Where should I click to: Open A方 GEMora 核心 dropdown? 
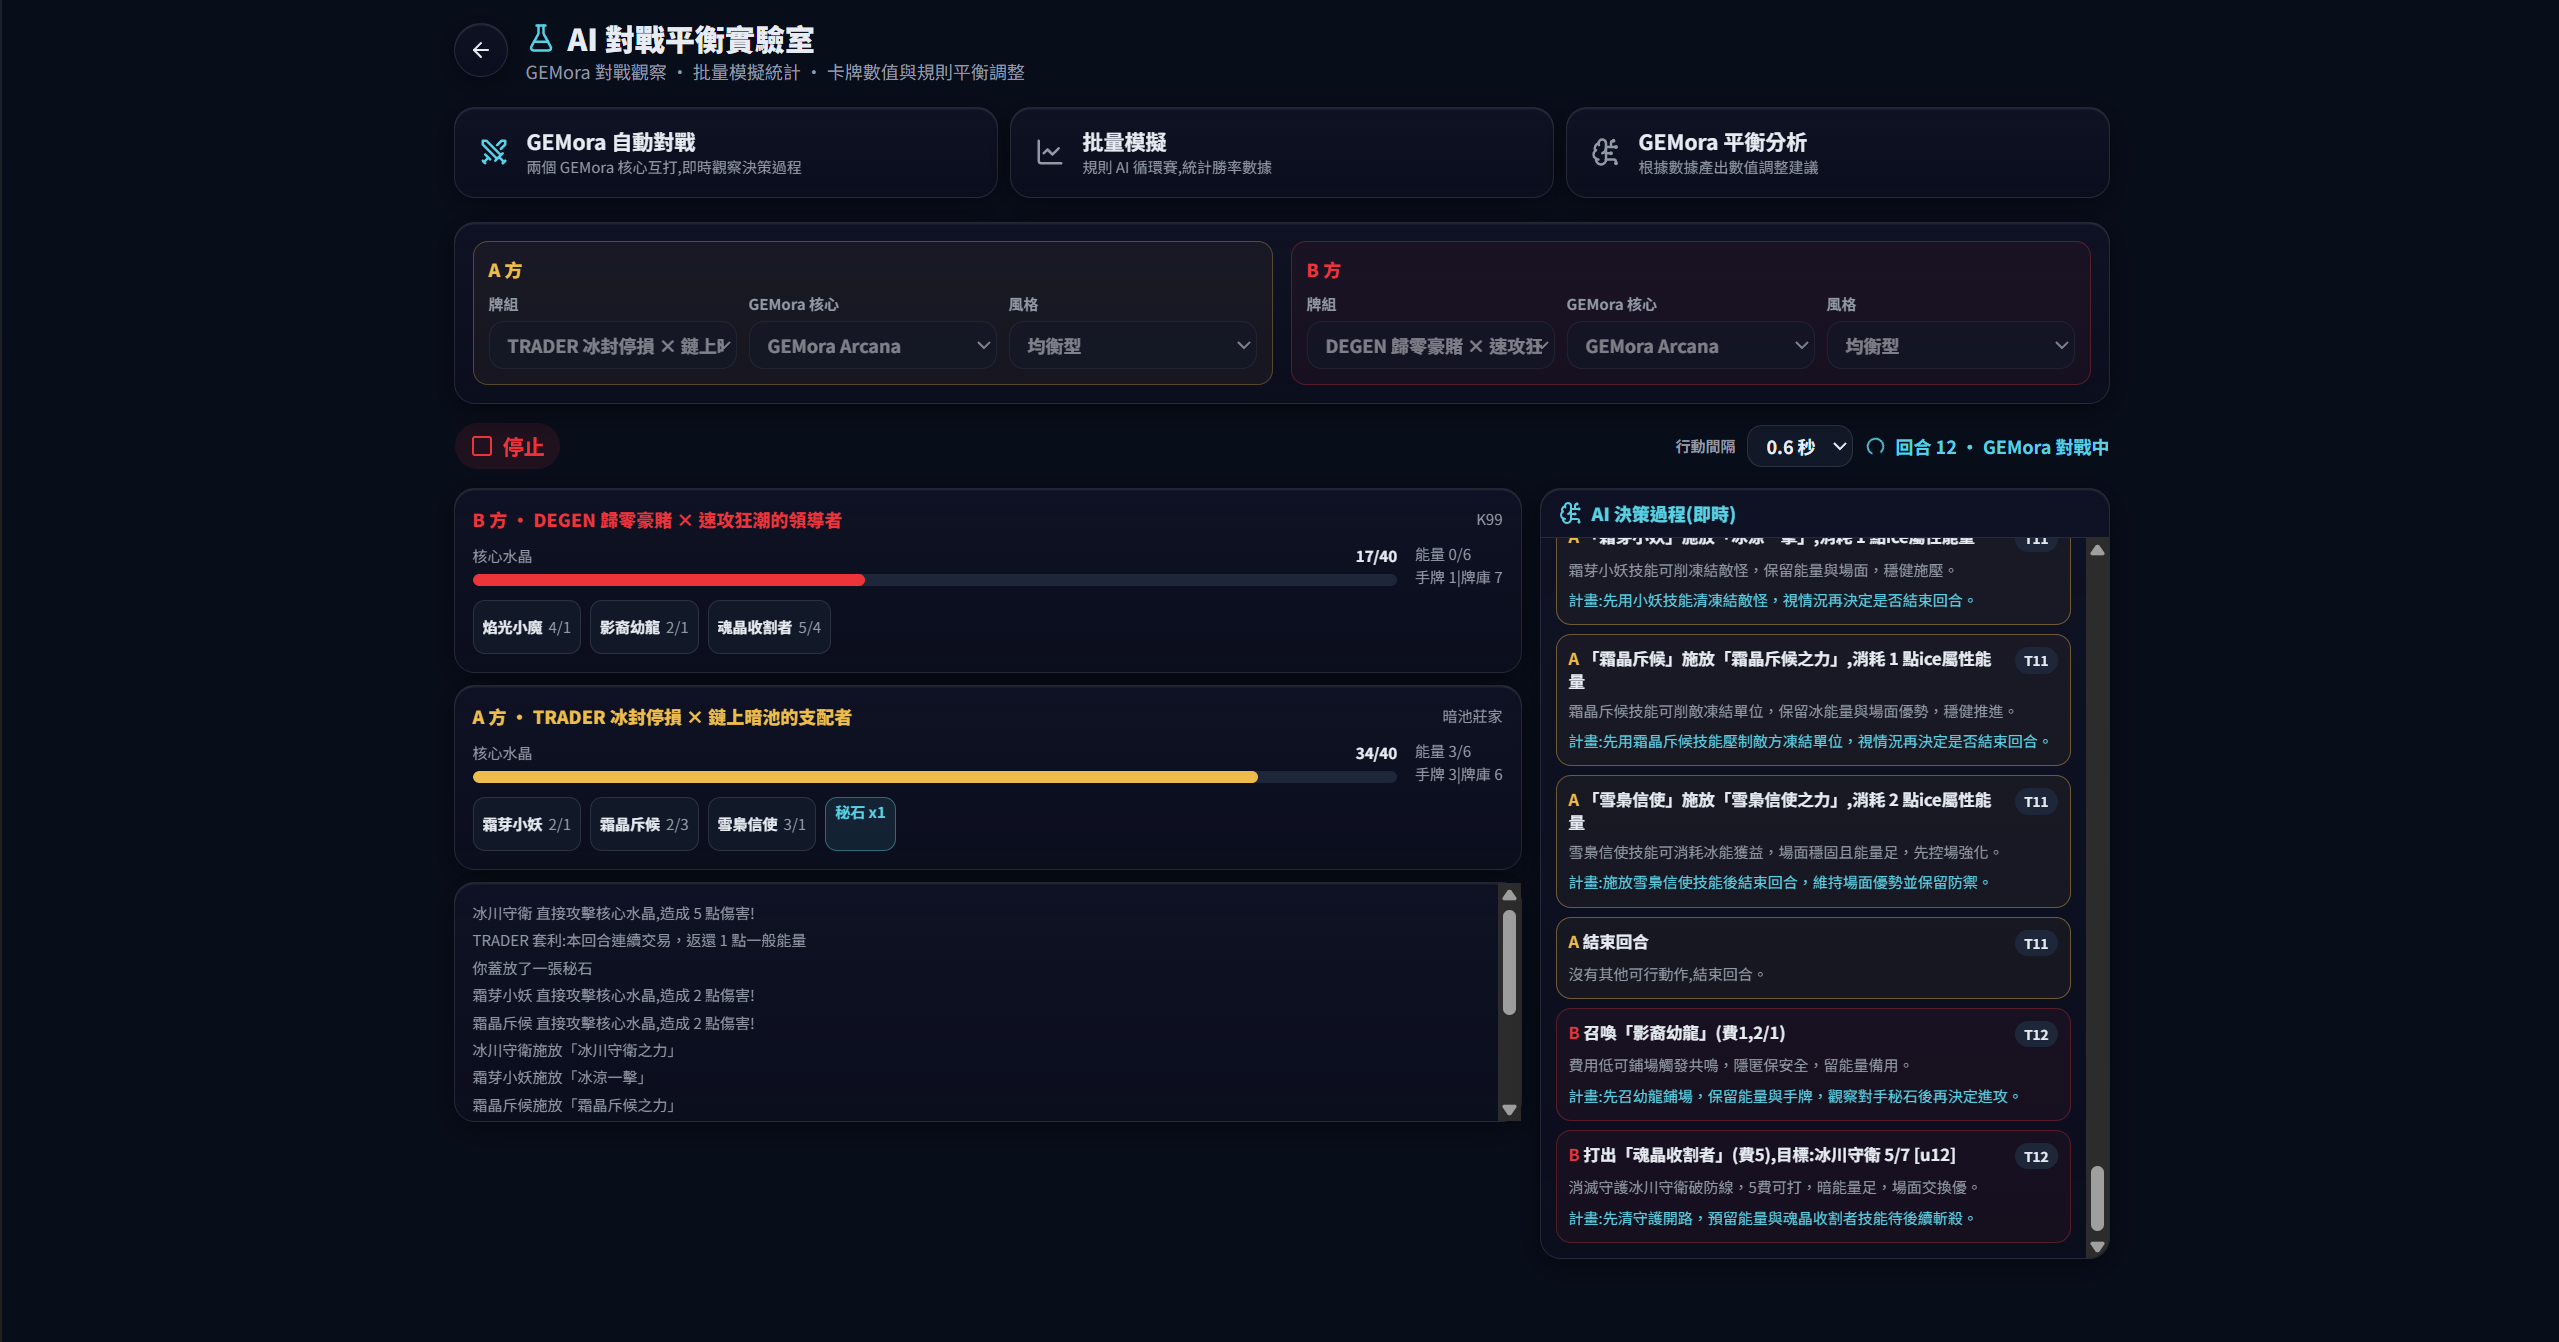873,346
